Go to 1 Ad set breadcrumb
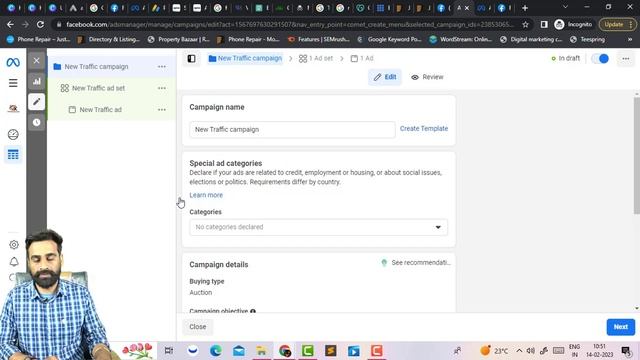This screenshot has height=360, width=640. (x=316, y=58)
